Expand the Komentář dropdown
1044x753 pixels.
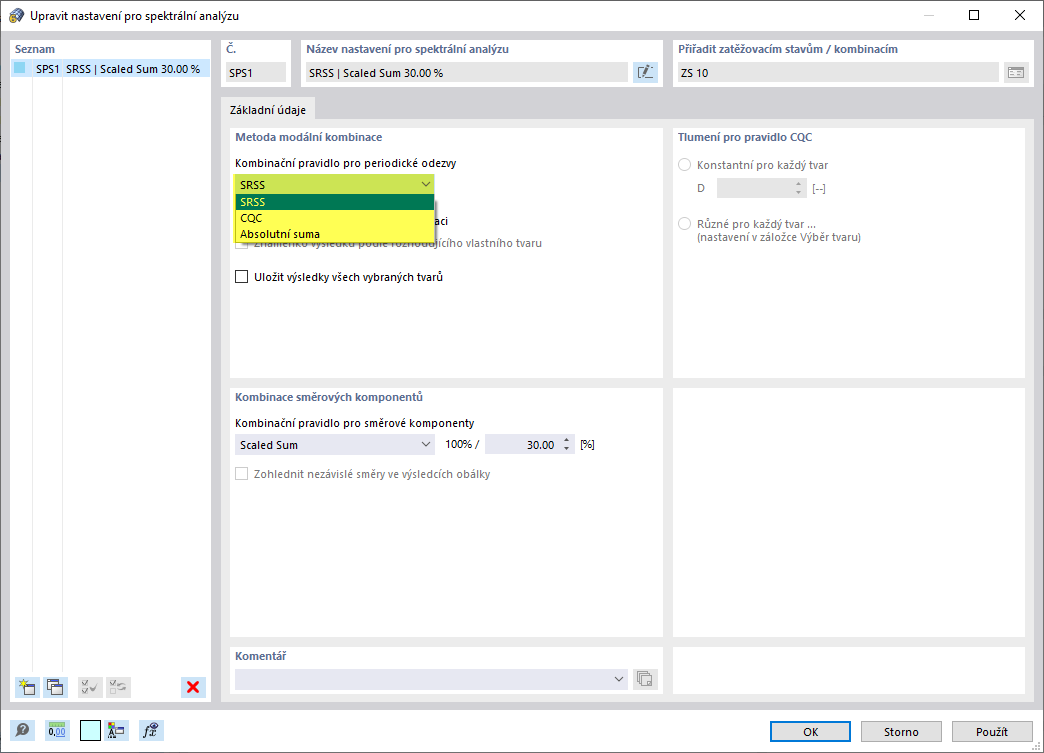[x=619, y=679]
